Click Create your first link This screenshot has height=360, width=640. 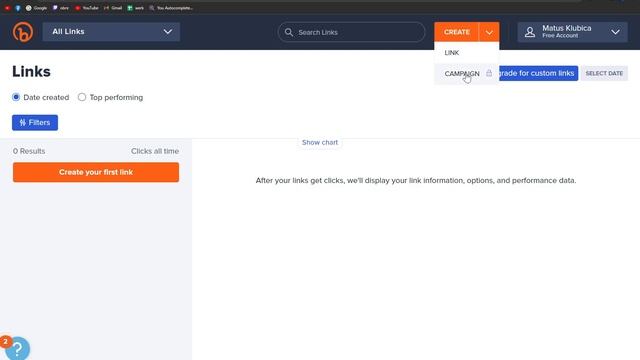pos(96,172)
